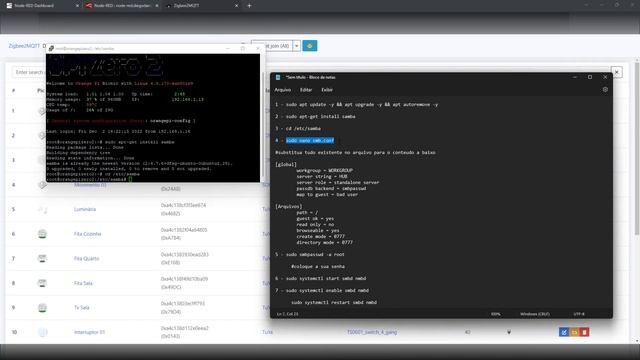Click the Luminária device picture
This screenshot has height=360, width=640.
pos(42,209)
